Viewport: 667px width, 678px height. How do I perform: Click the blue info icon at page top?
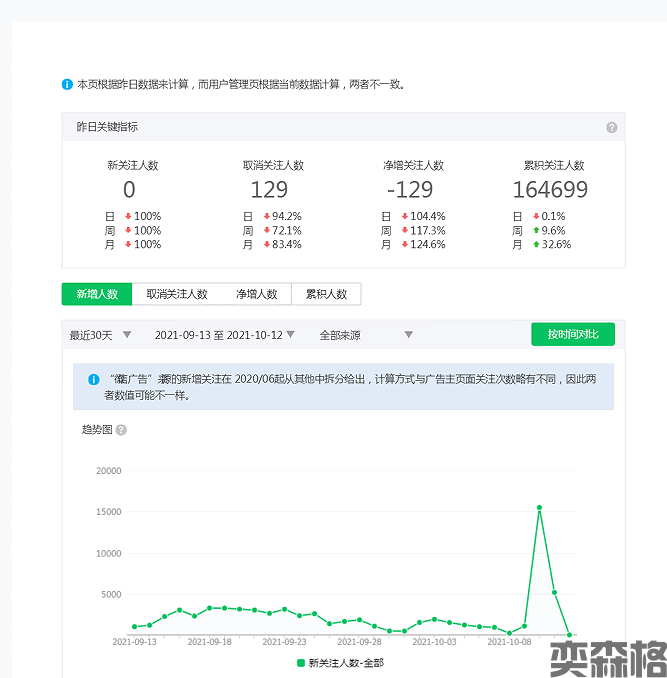click(x=67, y=84)
